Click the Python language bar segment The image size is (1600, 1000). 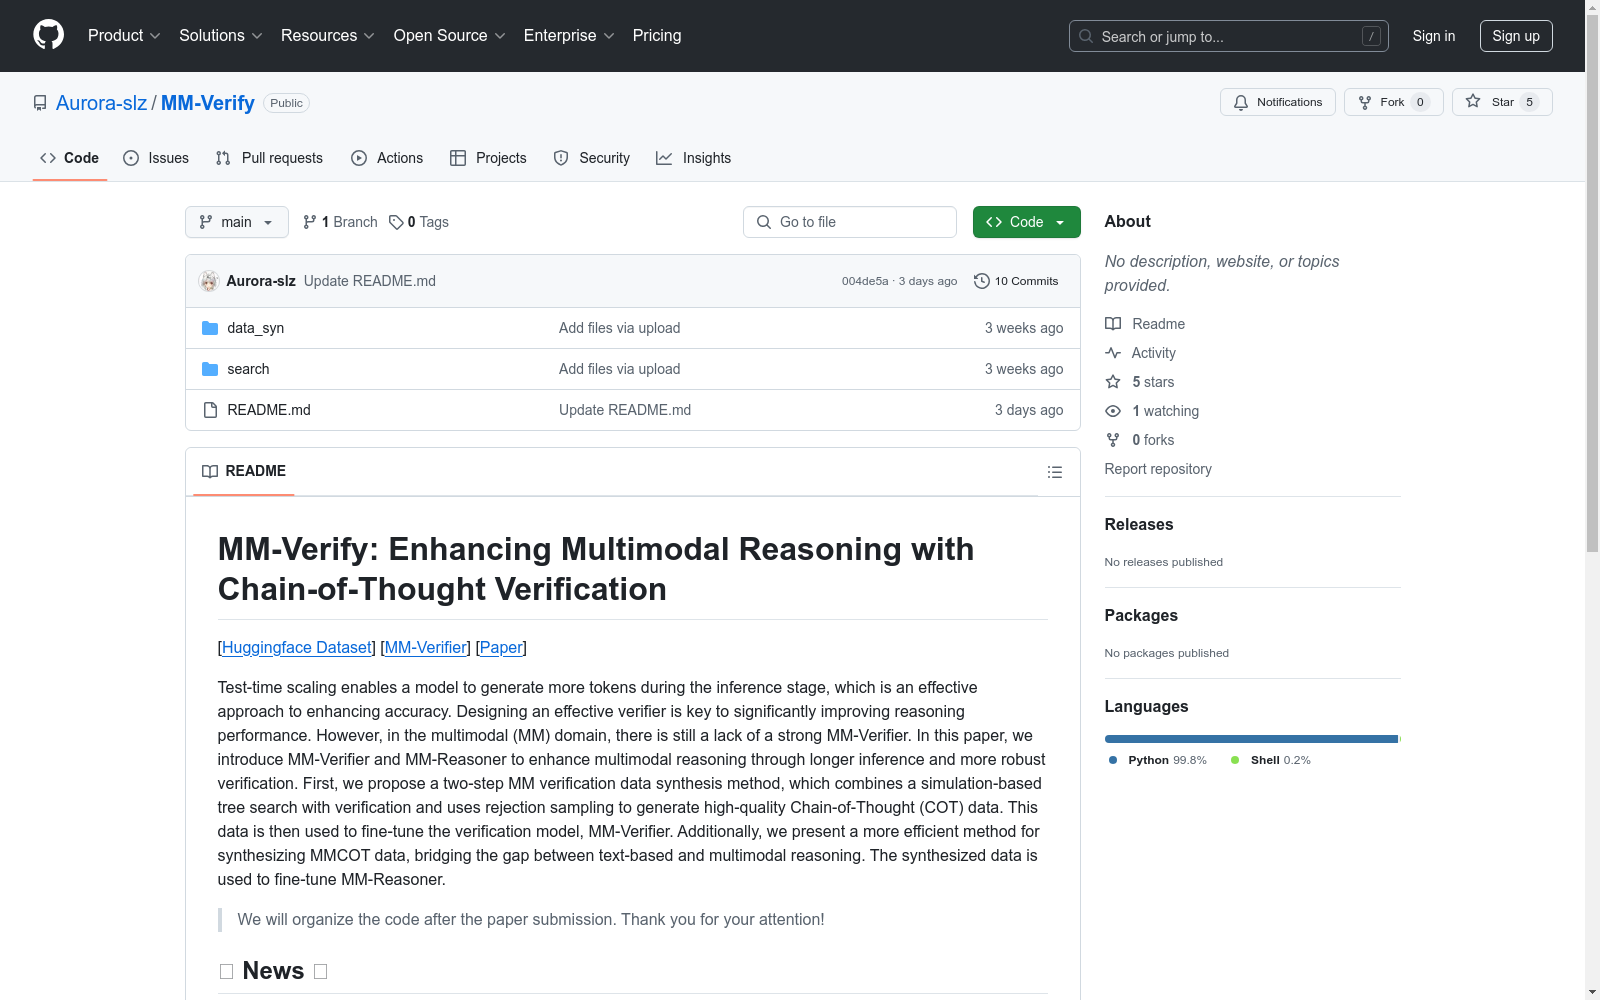pyautogui.click(x=1251, y=739)
